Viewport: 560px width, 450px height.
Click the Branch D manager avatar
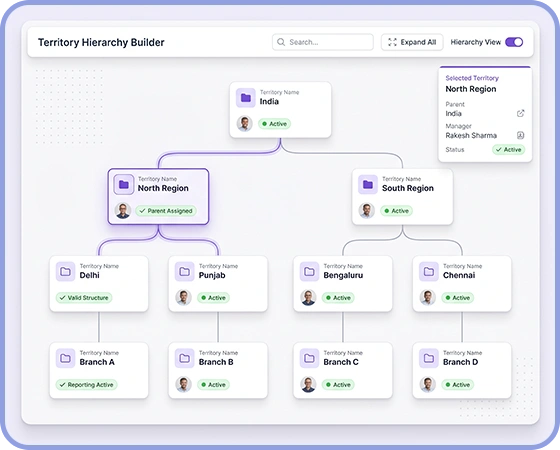[x=428, y=384]
